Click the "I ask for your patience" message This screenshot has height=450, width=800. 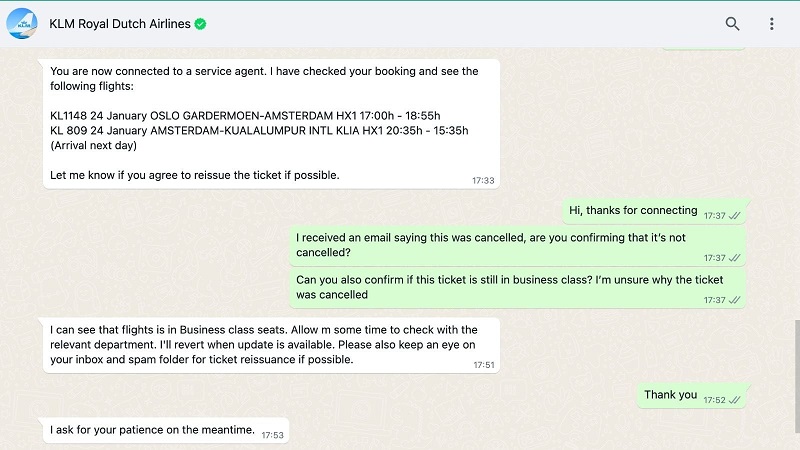click(x=153, y=431)
